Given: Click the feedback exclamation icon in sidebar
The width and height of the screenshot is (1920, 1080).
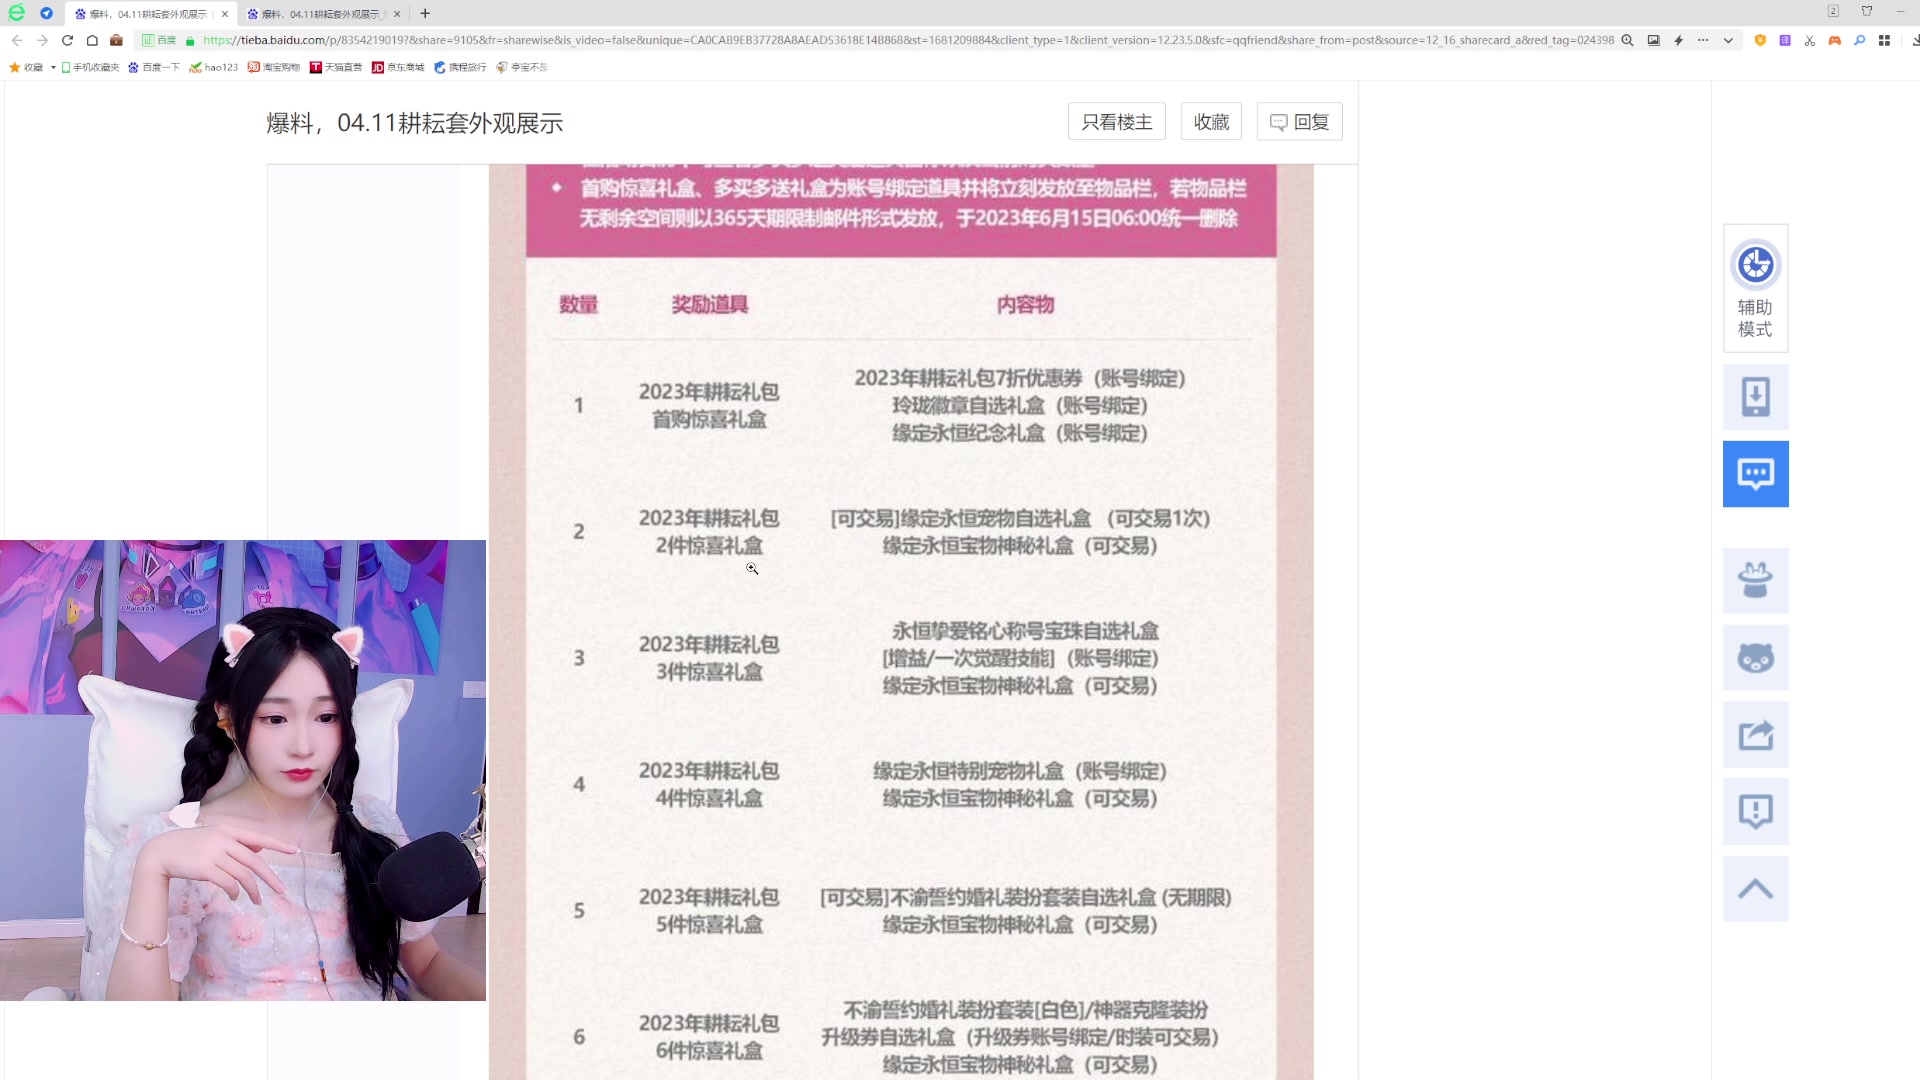Looking at the screenshot, I should click(1755, 811).
